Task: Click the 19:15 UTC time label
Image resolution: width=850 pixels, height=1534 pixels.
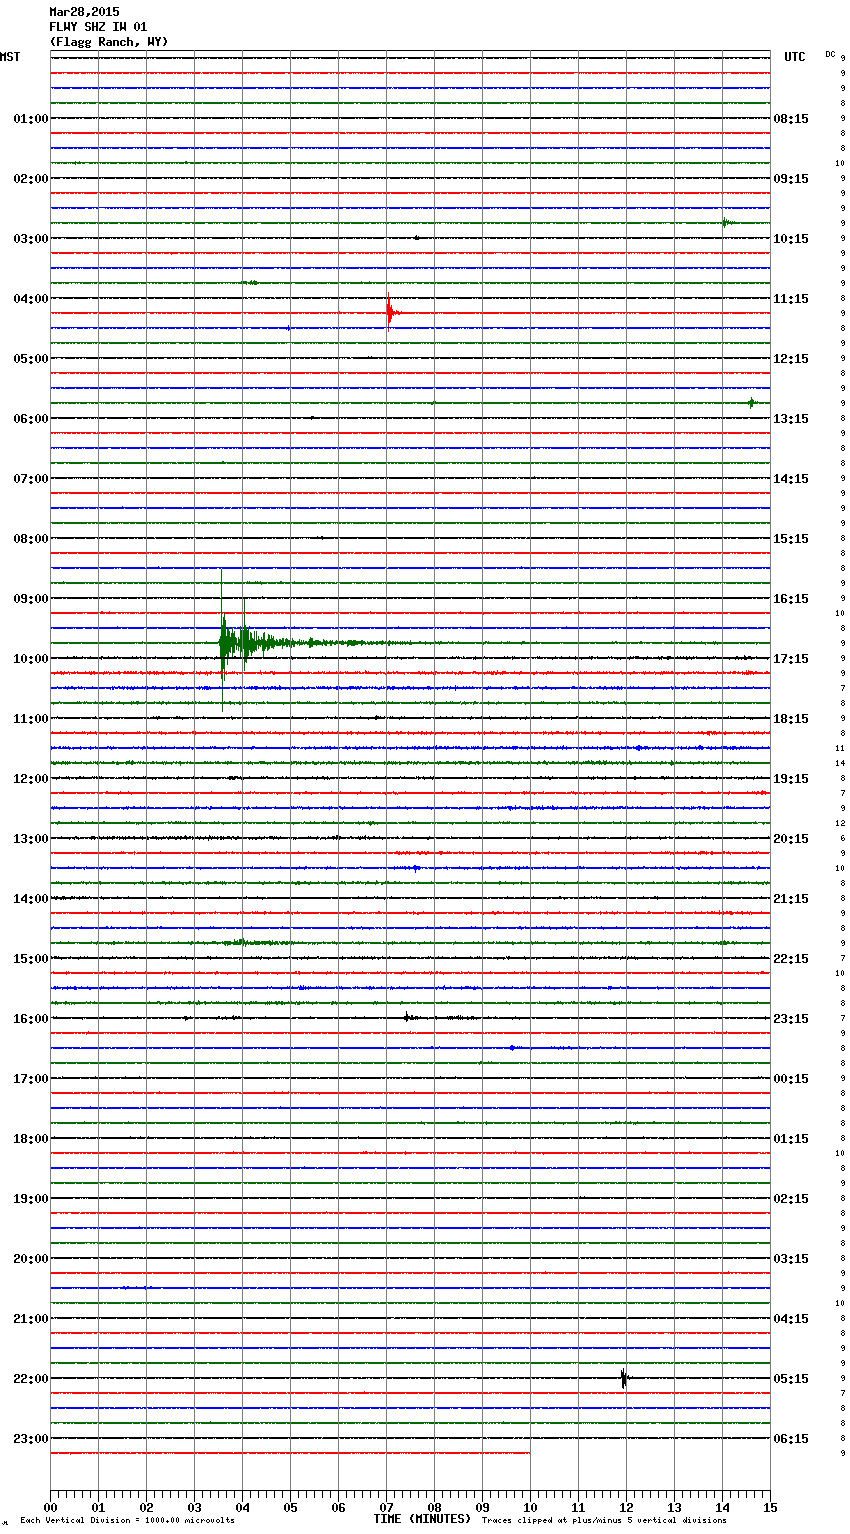Action: pyautogui.click(x=791, y=779)
